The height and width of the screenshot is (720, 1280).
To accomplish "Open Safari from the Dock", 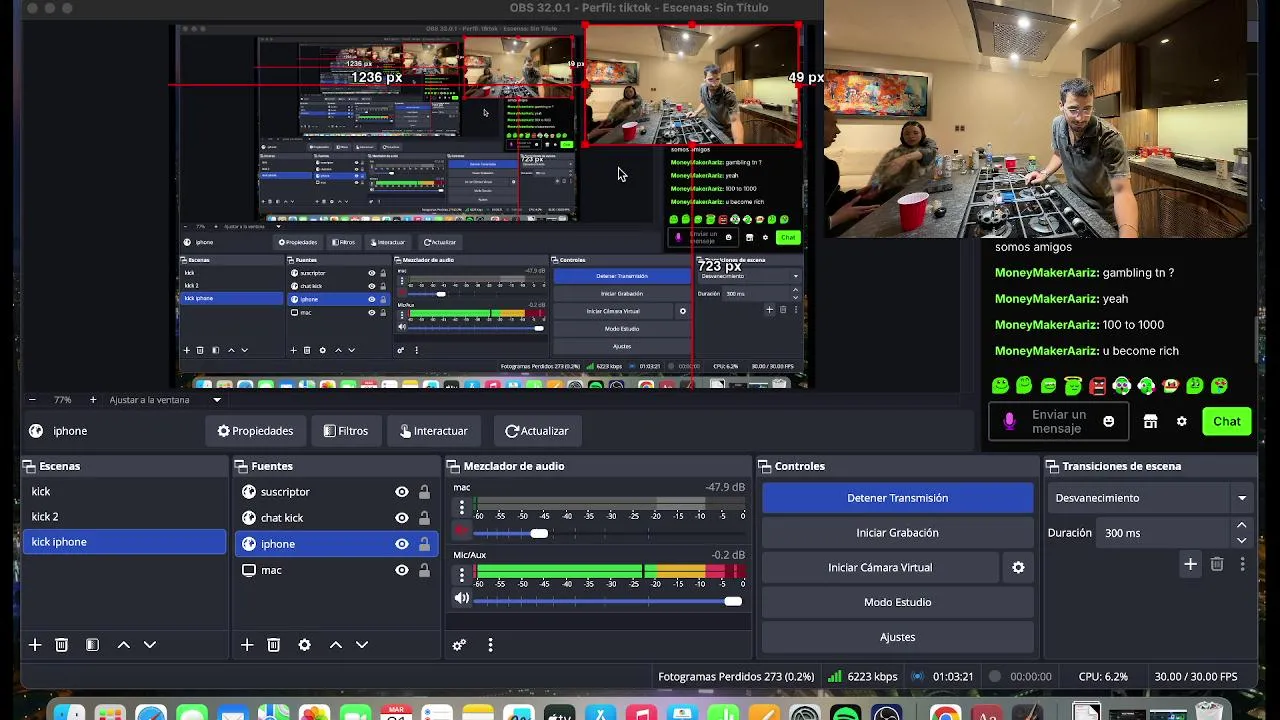I will (151, 713).
